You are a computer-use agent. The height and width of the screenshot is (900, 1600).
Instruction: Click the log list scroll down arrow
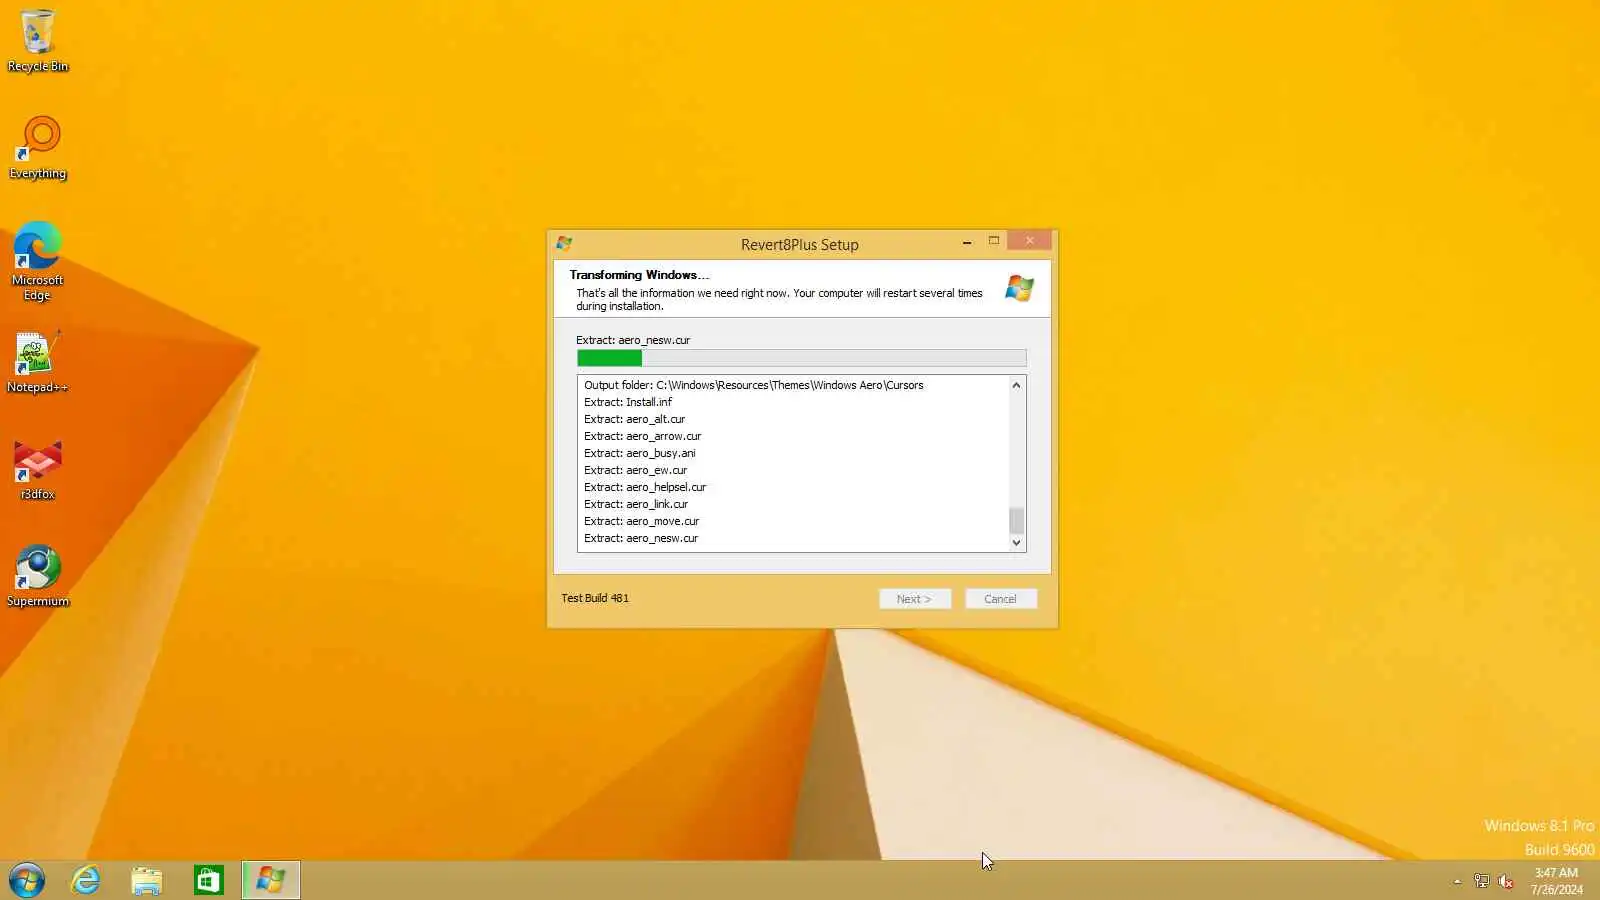pos(1017,543)
